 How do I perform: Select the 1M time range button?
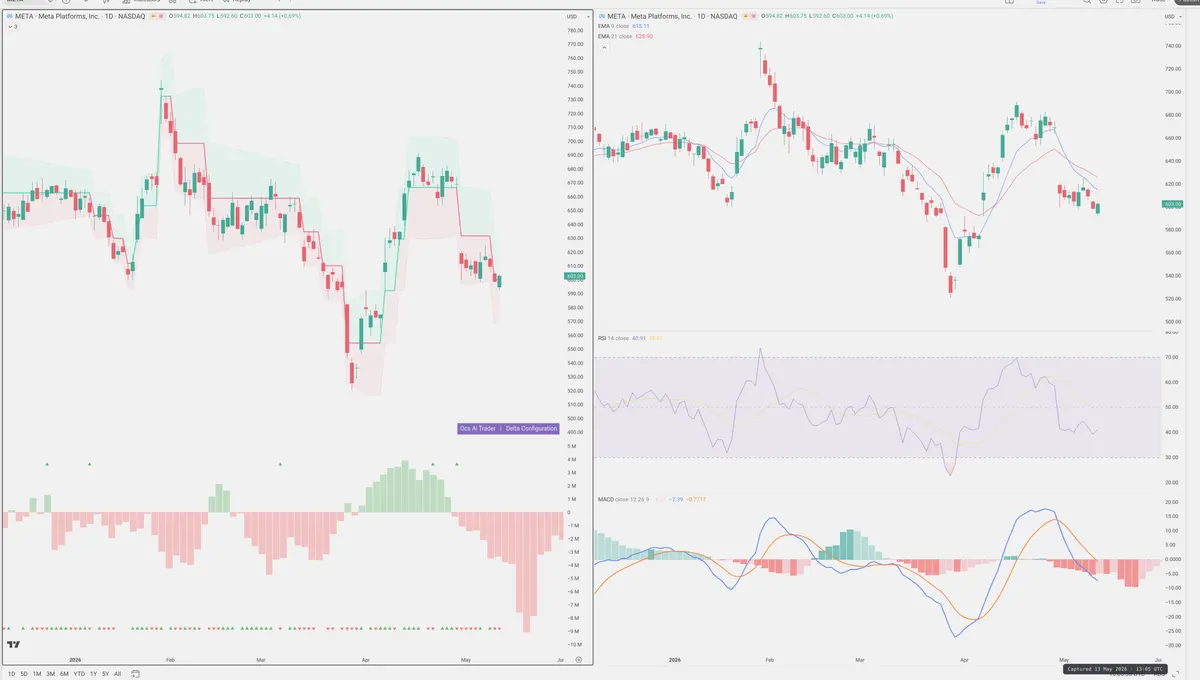37,673
